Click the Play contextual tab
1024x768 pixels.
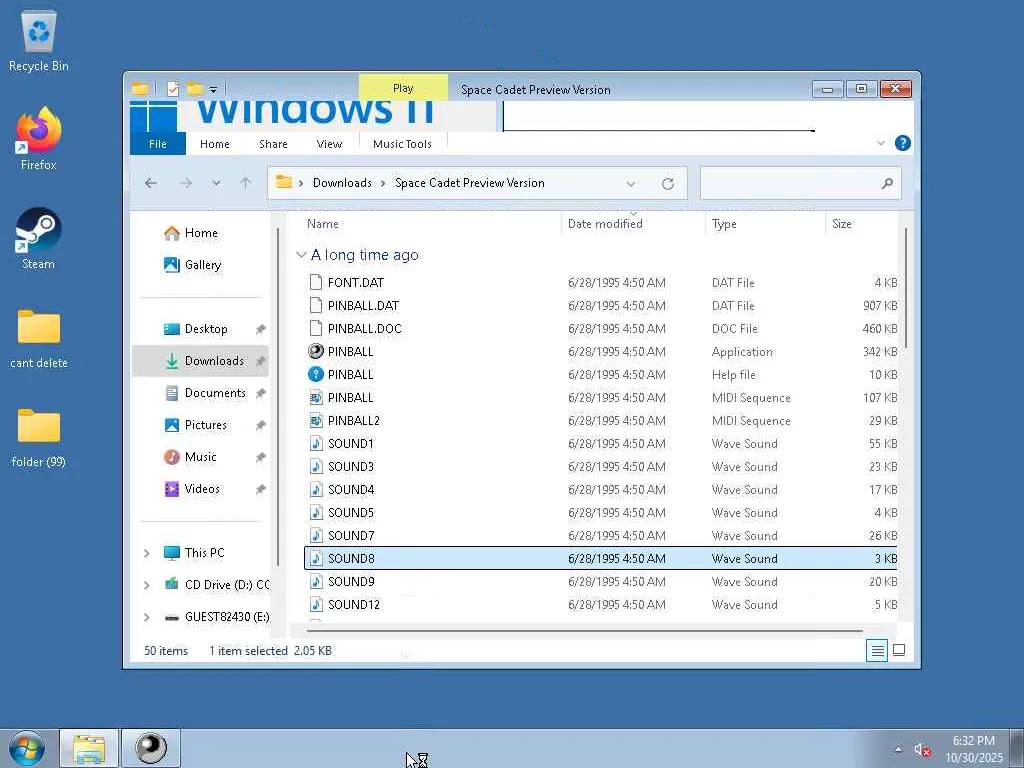tap(403, 88)
